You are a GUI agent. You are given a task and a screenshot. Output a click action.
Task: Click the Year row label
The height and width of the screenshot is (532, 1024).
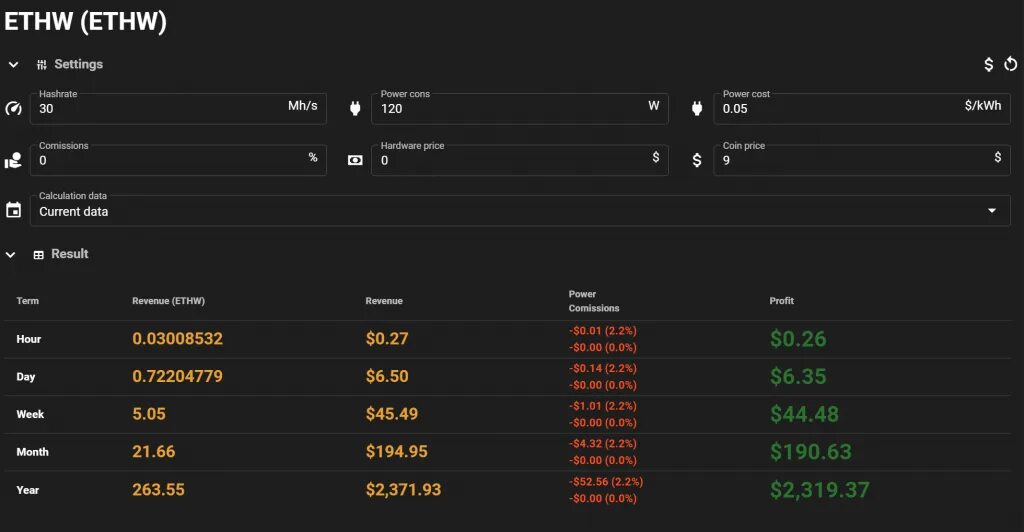pos(27,490)
